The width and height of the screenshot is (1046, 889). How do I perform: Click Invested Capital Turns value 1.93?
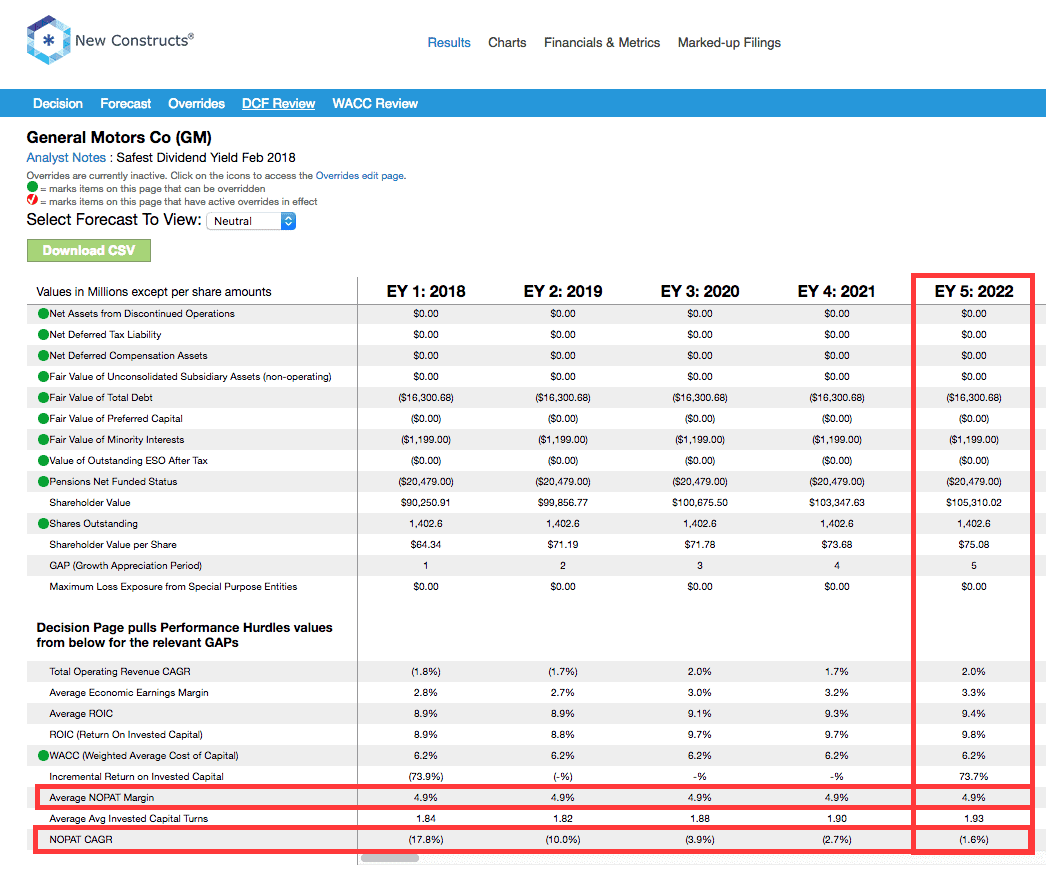(x=974, y=819)
